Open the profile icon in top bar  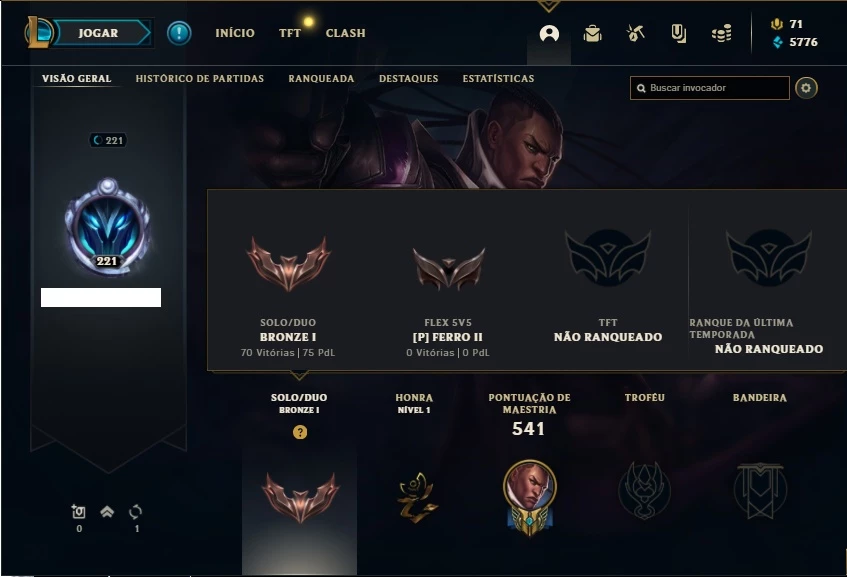[x=549, y=33]
